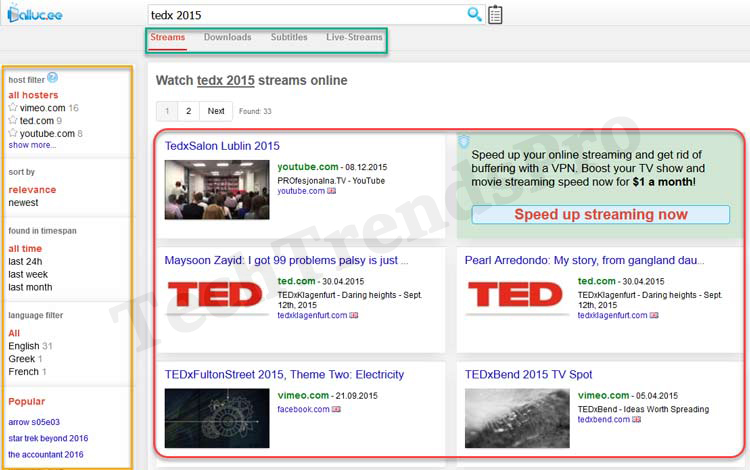Filter by English language
The image size is (750, 470).
pos(23,346)
